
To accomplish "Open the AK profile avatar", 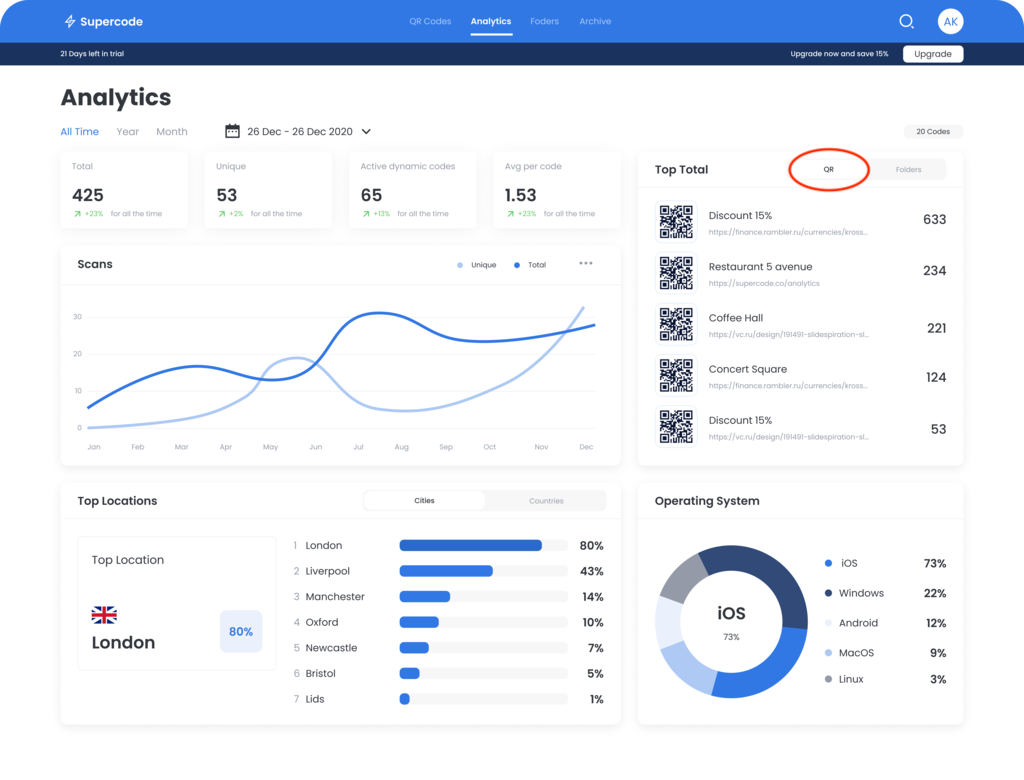I will (950, 21).
